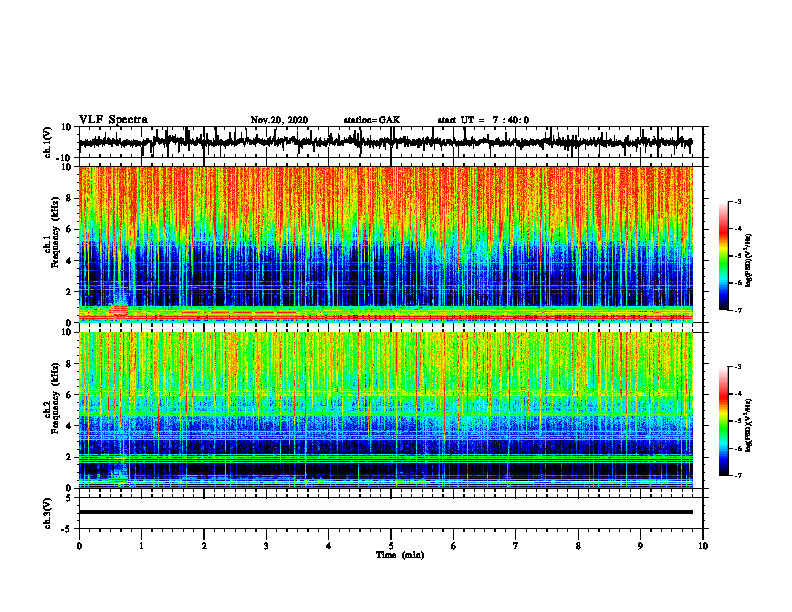Screen dimensions: 792x612
Task: Click the "-7" label on ch.1 color bar
Action: 737,310
